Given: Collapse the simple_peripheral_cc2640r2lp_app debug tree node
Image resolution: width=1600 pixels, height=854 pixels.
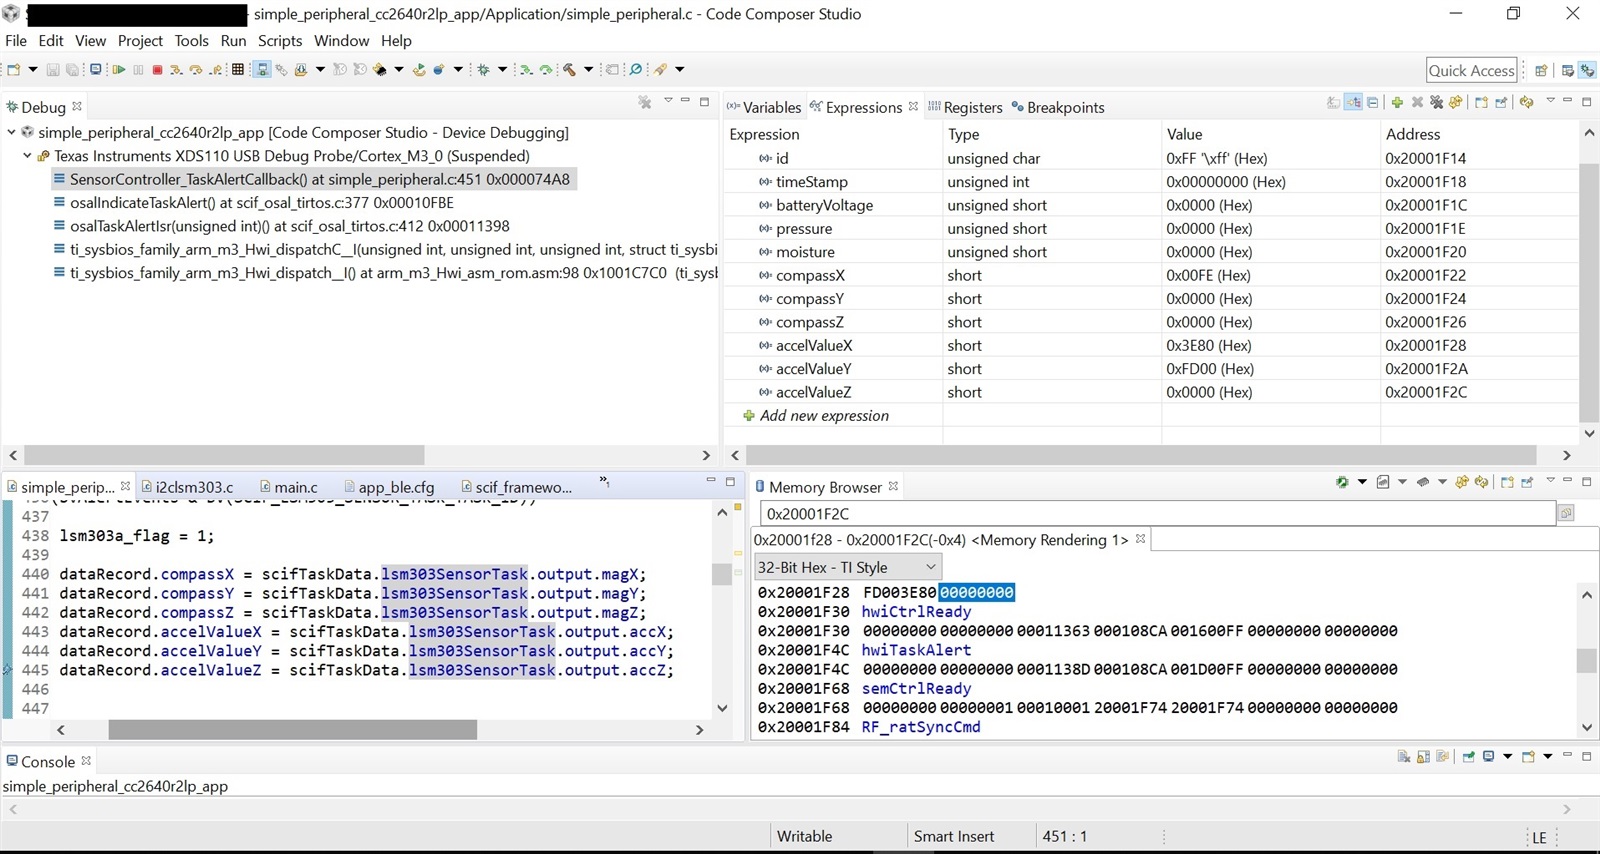Looking at the screenshot, I should [x=11, y=132].
